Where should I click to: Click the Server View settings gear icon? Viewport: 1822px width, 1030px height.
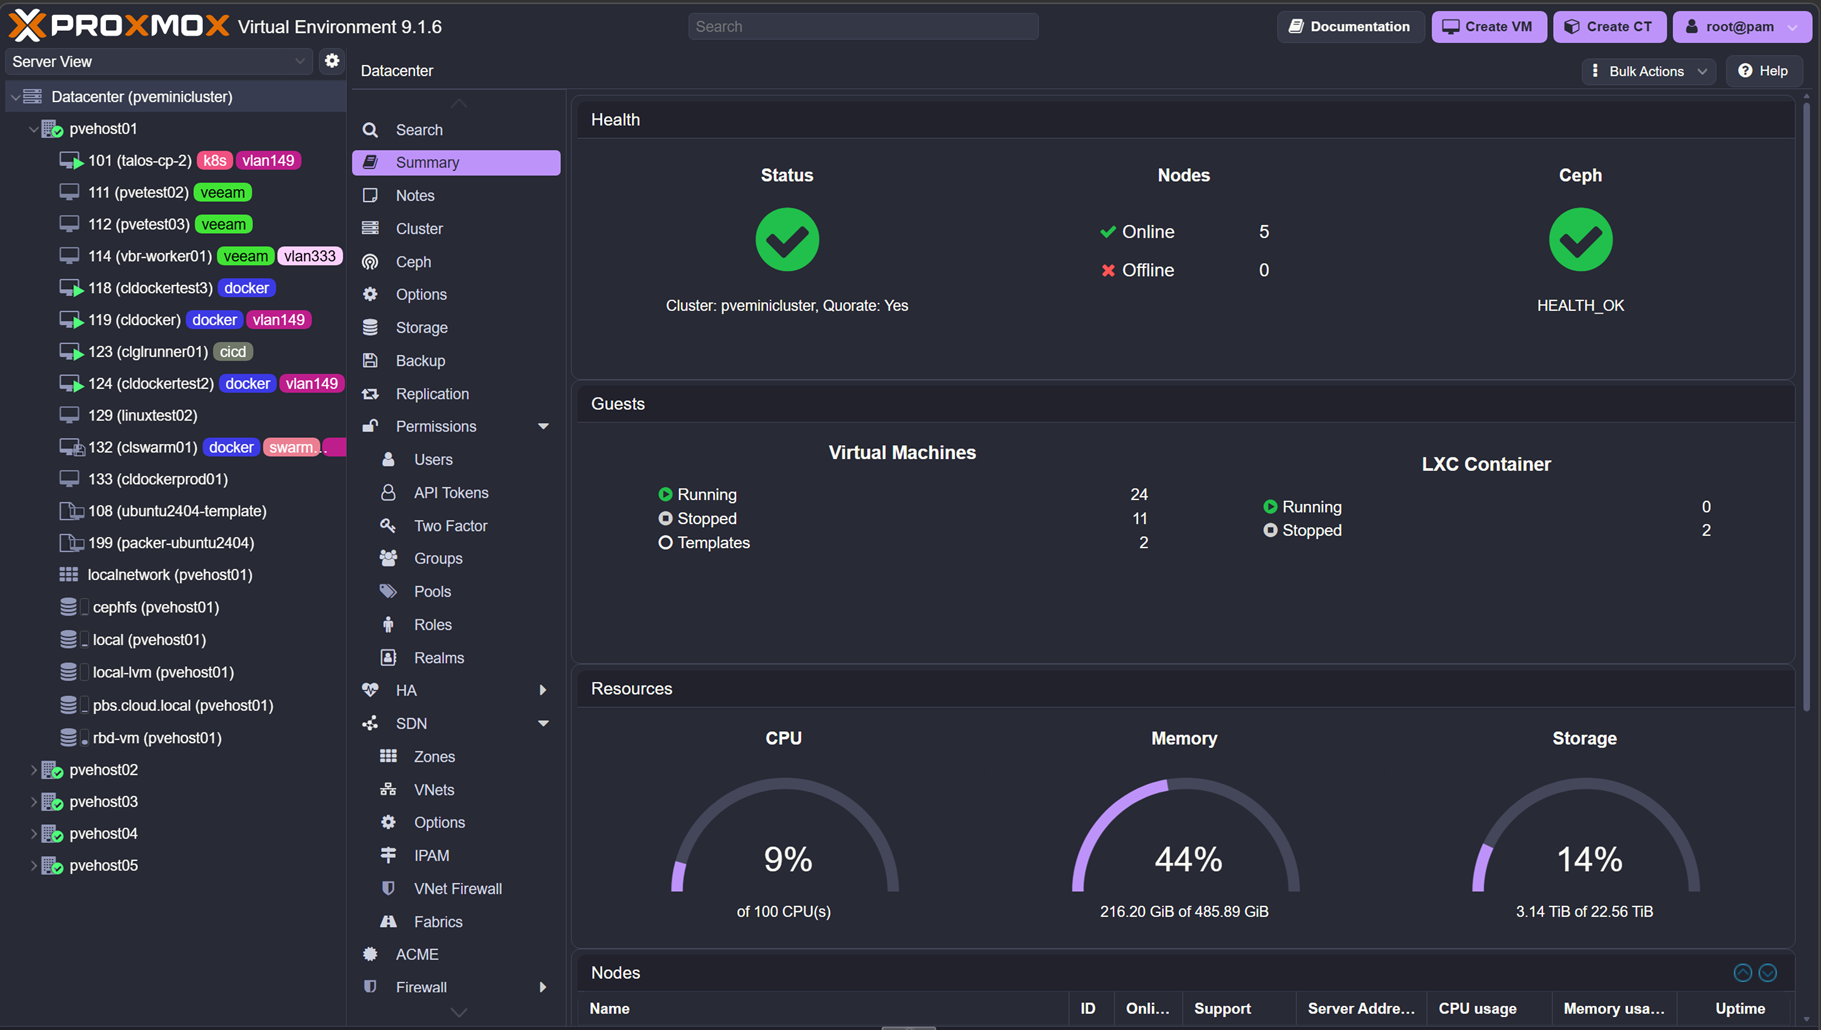(x=332, y=61)
